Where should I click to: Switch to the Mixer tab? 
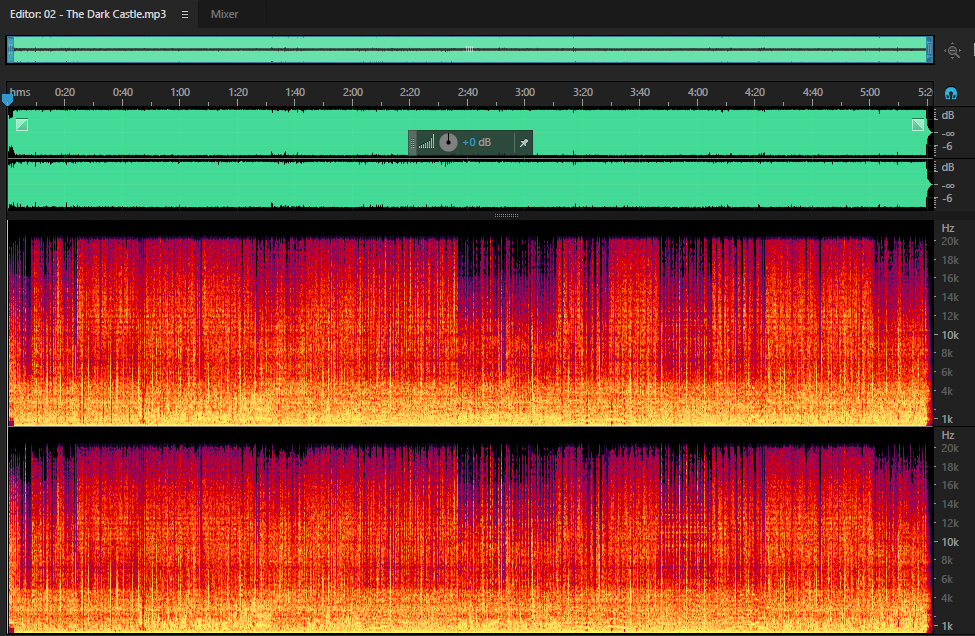224,14
